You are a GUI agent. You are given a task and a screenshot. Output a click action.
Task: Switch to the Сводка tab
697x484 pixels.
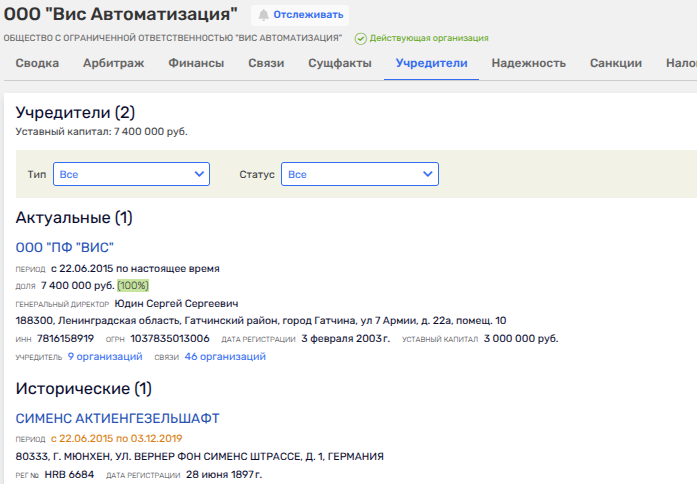coord(37,63)
